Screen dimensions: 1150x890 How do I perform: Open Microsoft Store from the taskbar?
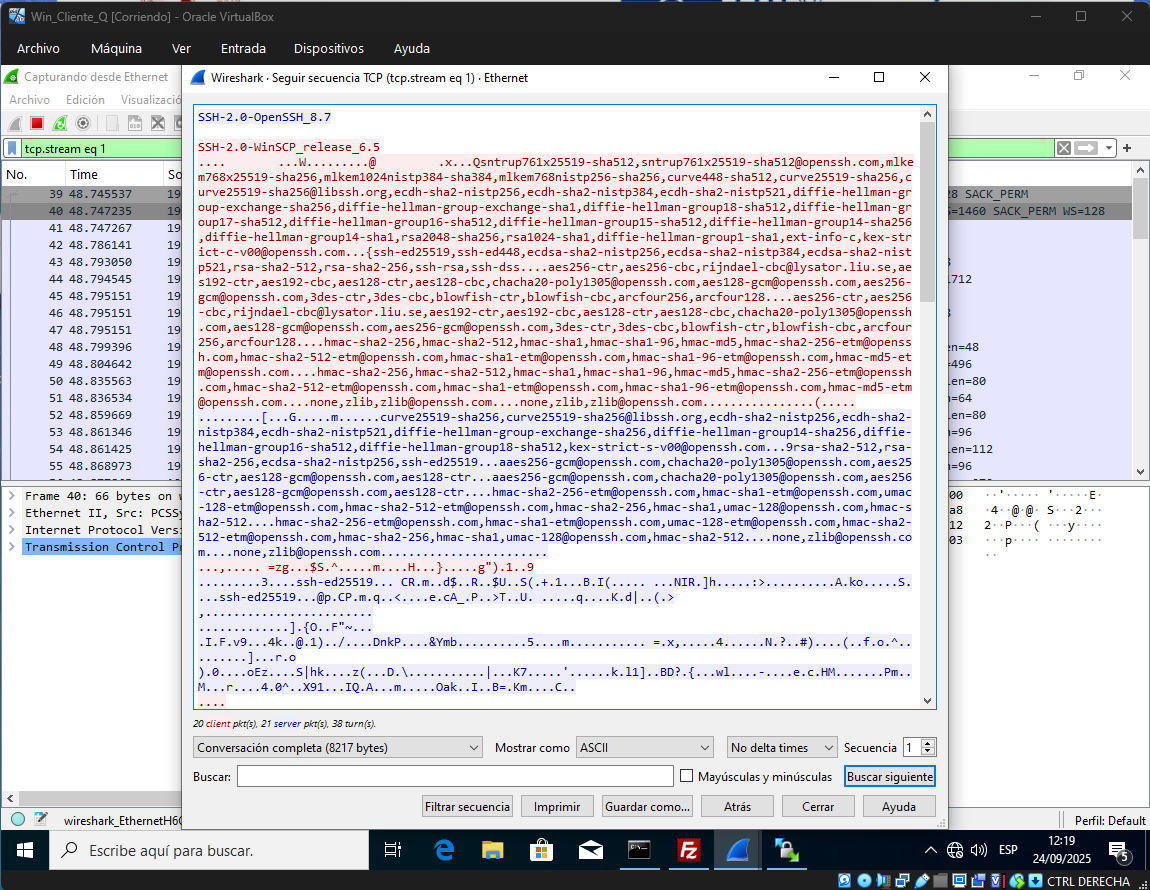pos(541,850)
